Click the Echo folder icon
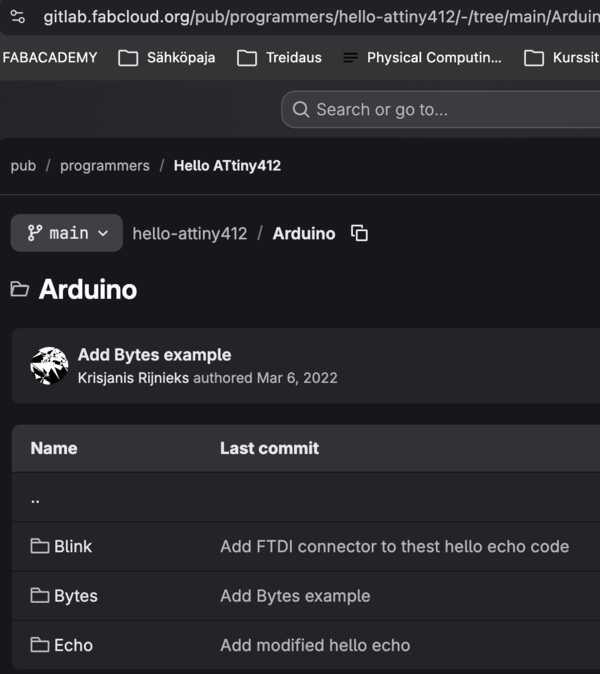 click(40, 645)
